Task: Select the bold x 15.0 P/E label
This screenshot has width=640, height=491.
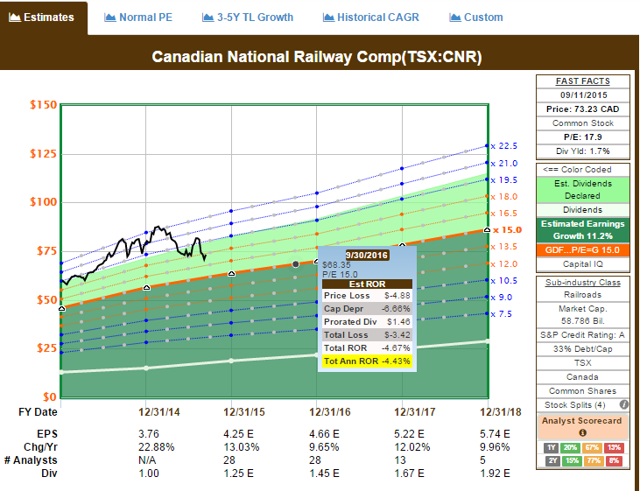Action: [x=507, y=230]
